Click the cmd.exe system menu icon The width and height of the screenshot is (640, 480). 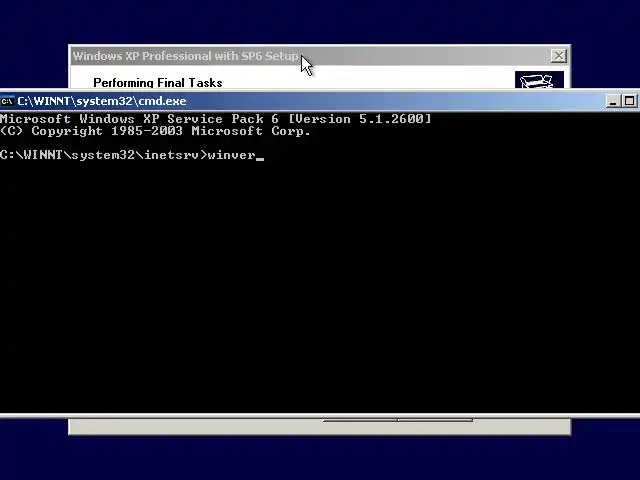pyautogui.click(x=7, y=101)
